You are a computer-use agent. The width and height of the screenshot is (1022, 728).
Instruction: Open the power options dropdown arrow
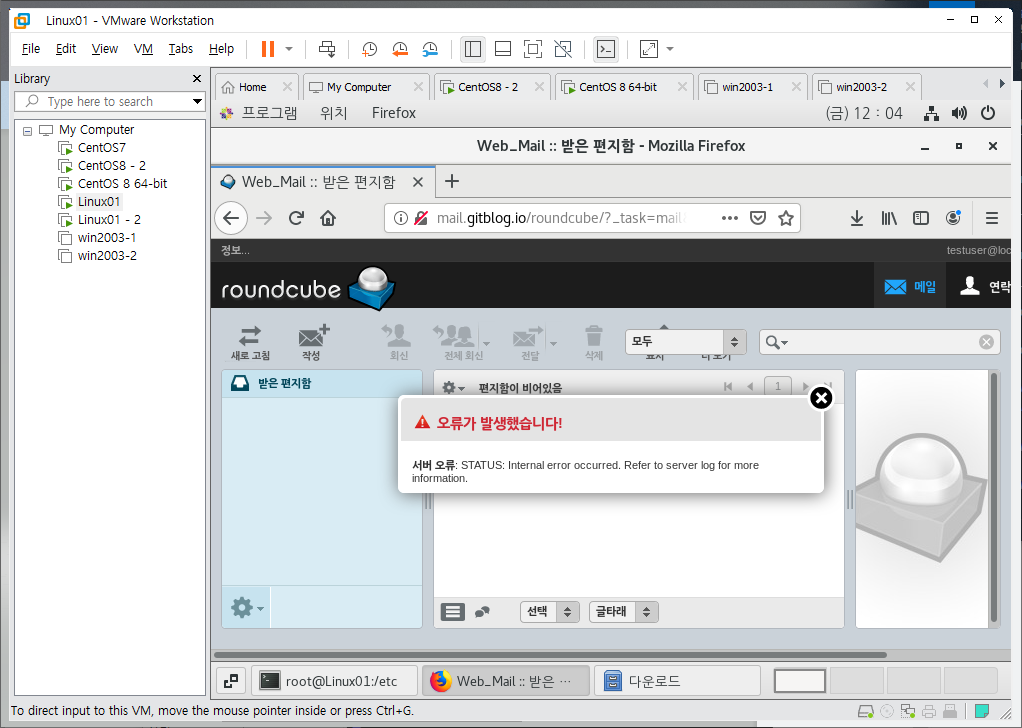(x=289, y=49)
